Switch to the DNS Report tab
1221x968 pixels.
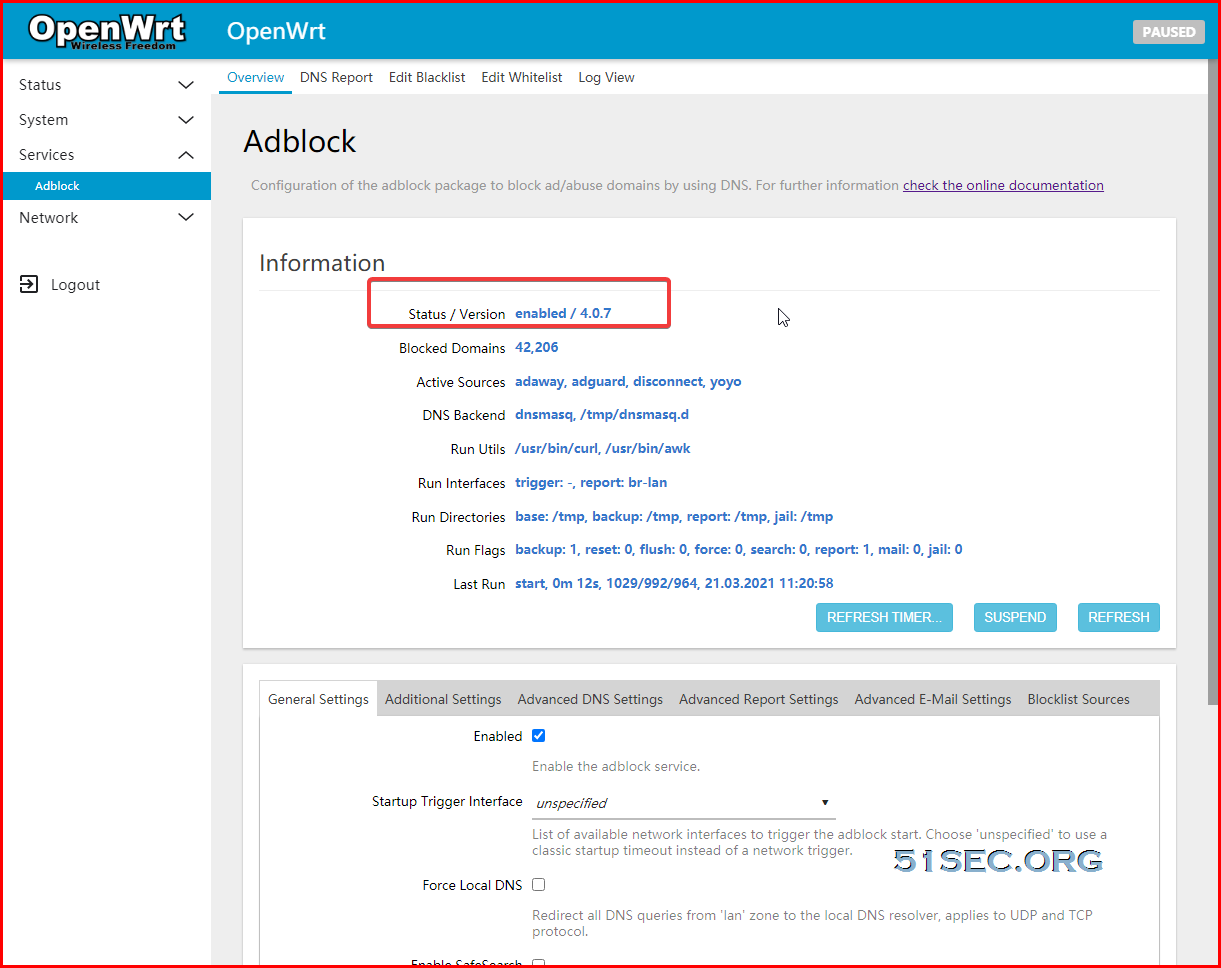(336, 78)
